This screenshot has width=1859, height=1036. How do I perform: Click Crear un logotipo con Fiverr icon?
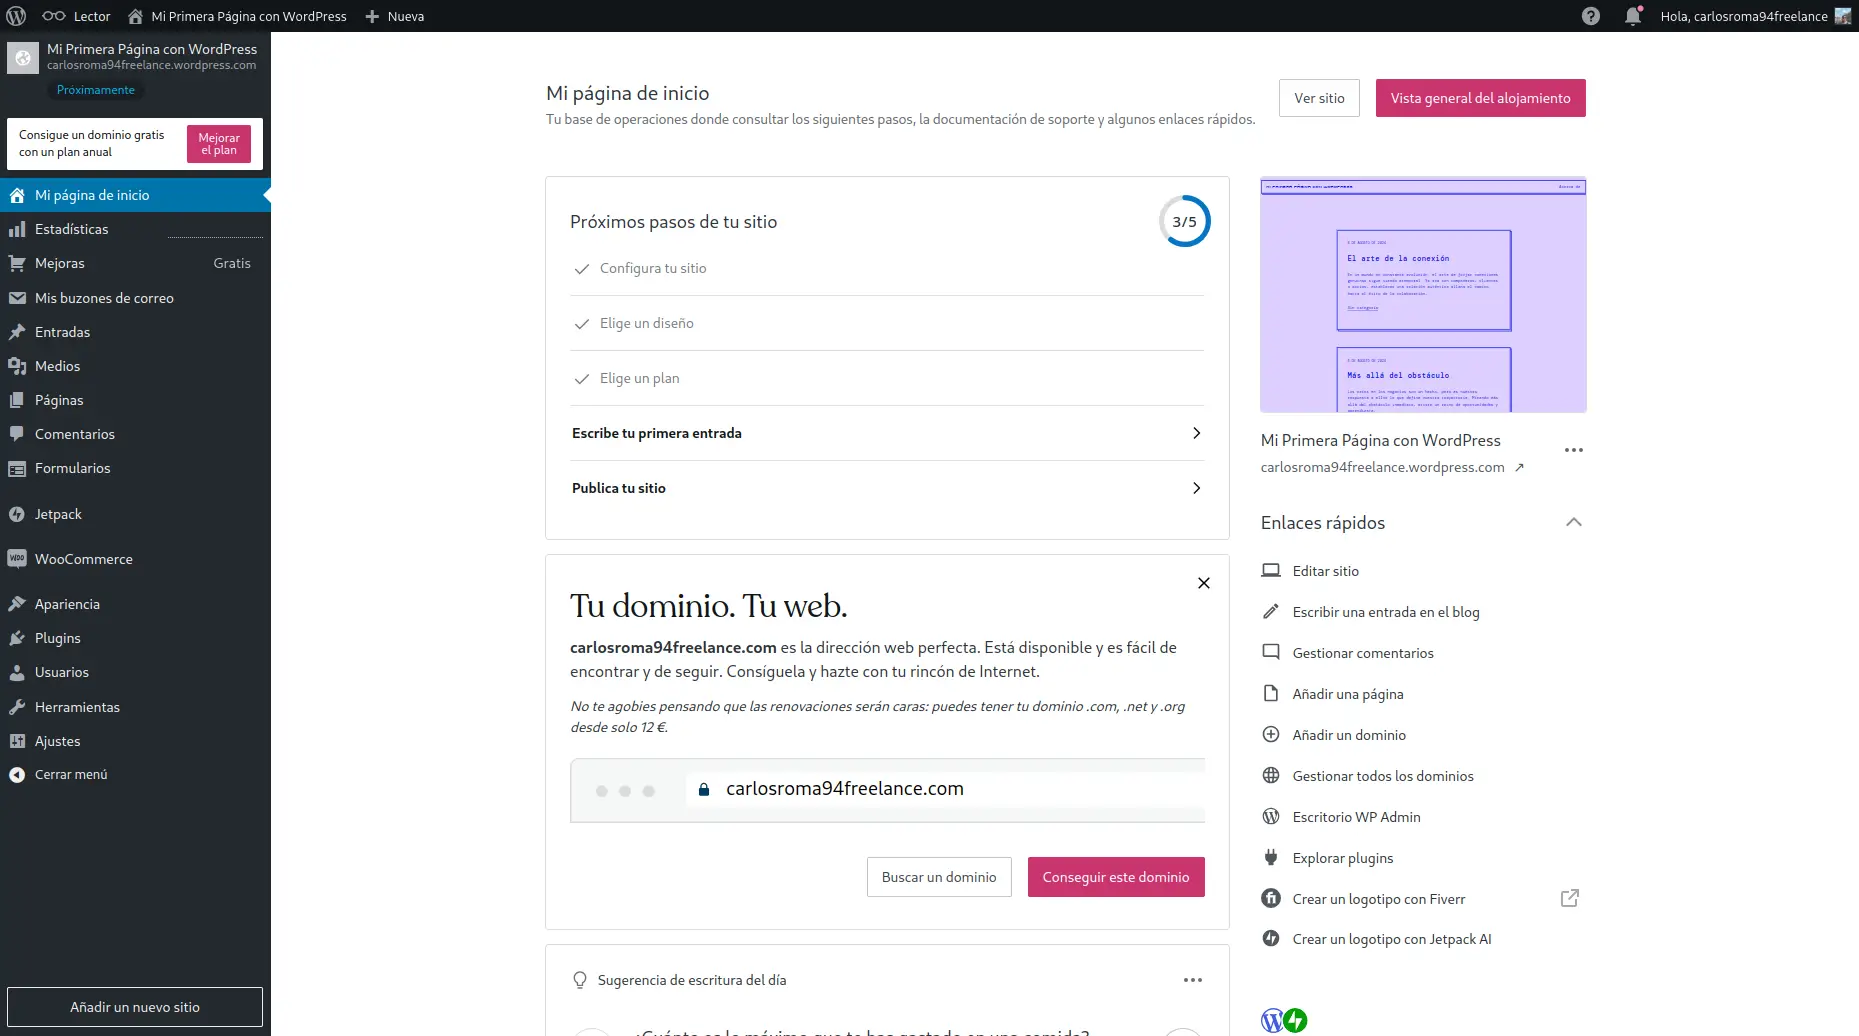(x=1271, y=898)
